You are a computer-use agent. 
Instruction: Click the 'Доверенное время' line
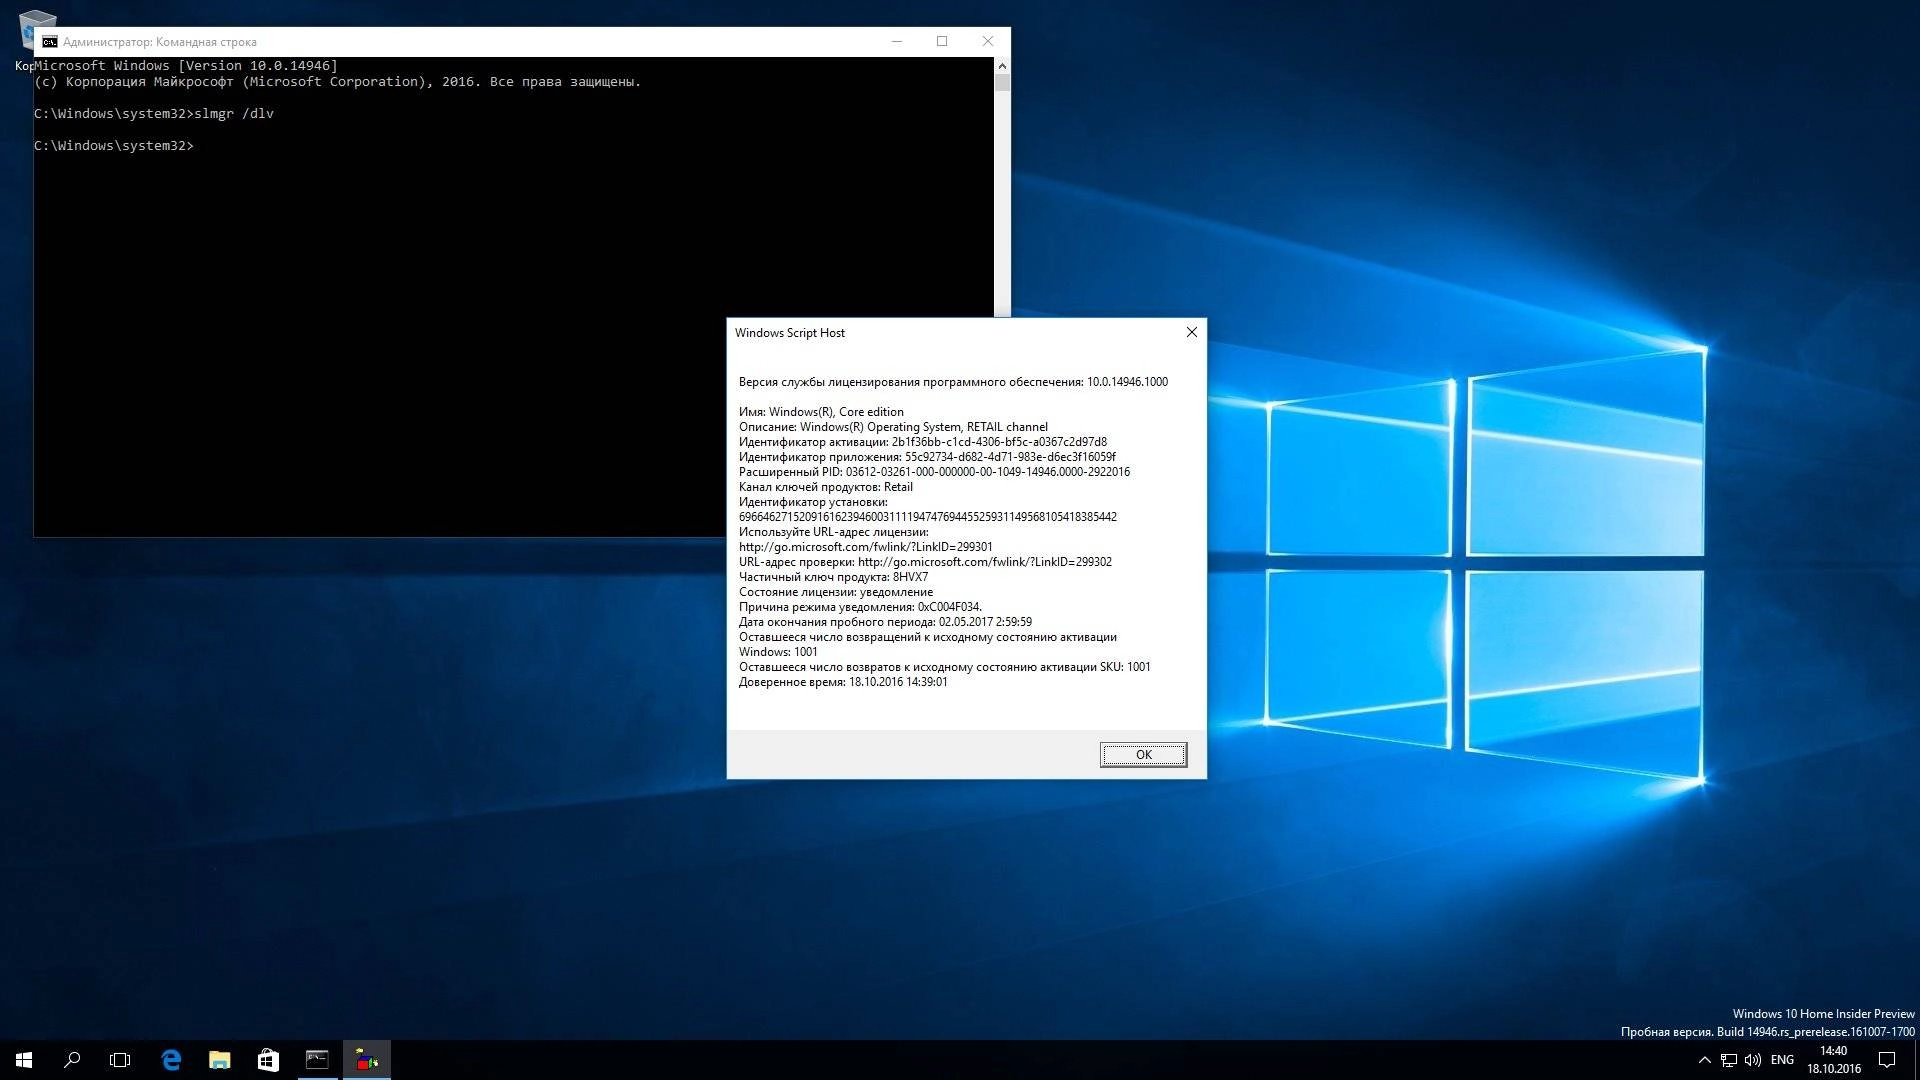pos(843,682)
